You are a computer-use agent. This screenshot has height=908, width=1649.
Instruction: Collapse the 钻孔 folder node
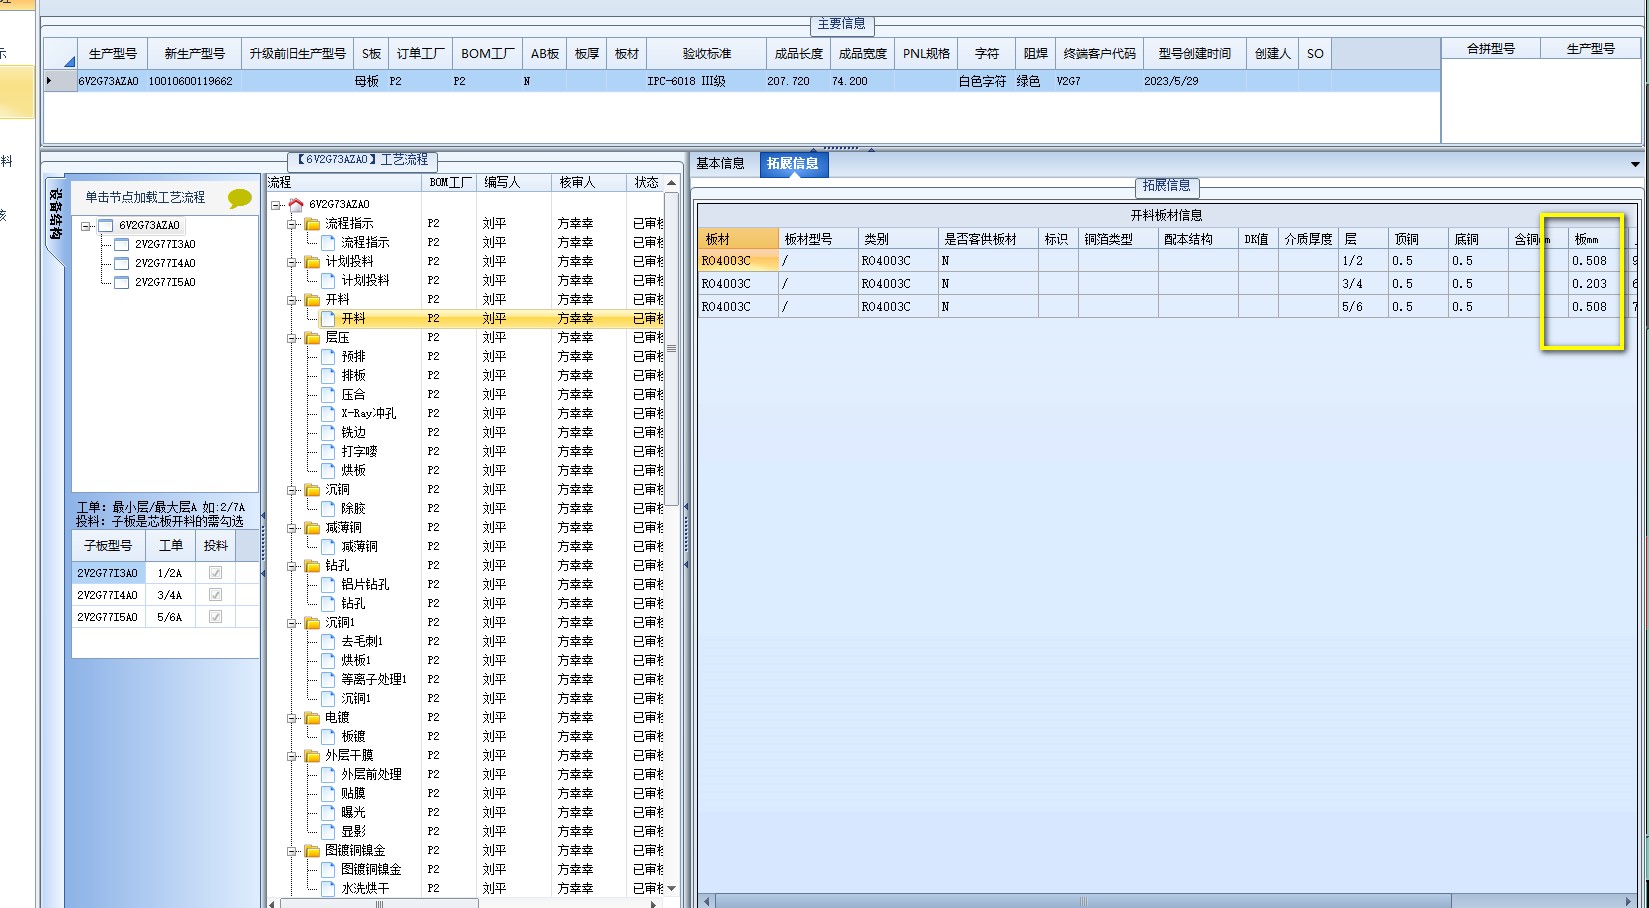pos(292,566)
